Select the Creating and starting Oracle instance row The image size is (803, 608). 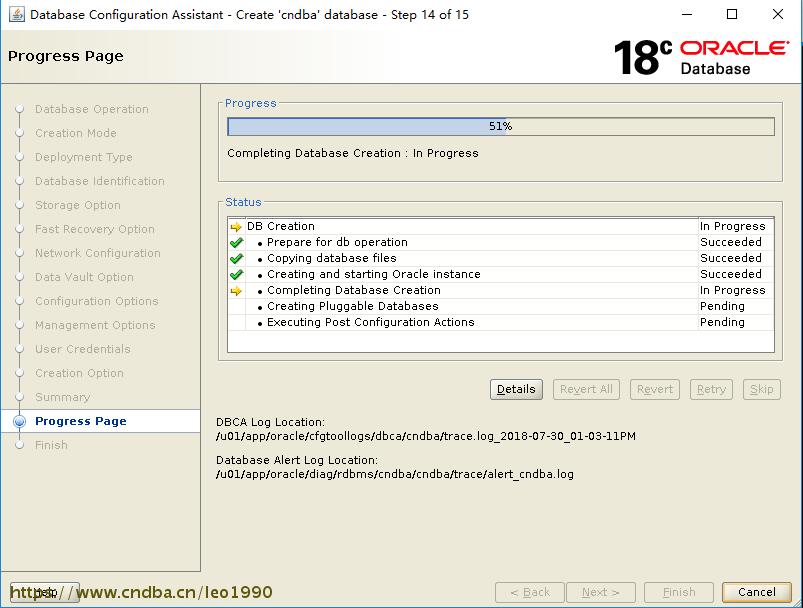(x=501, y=275)
